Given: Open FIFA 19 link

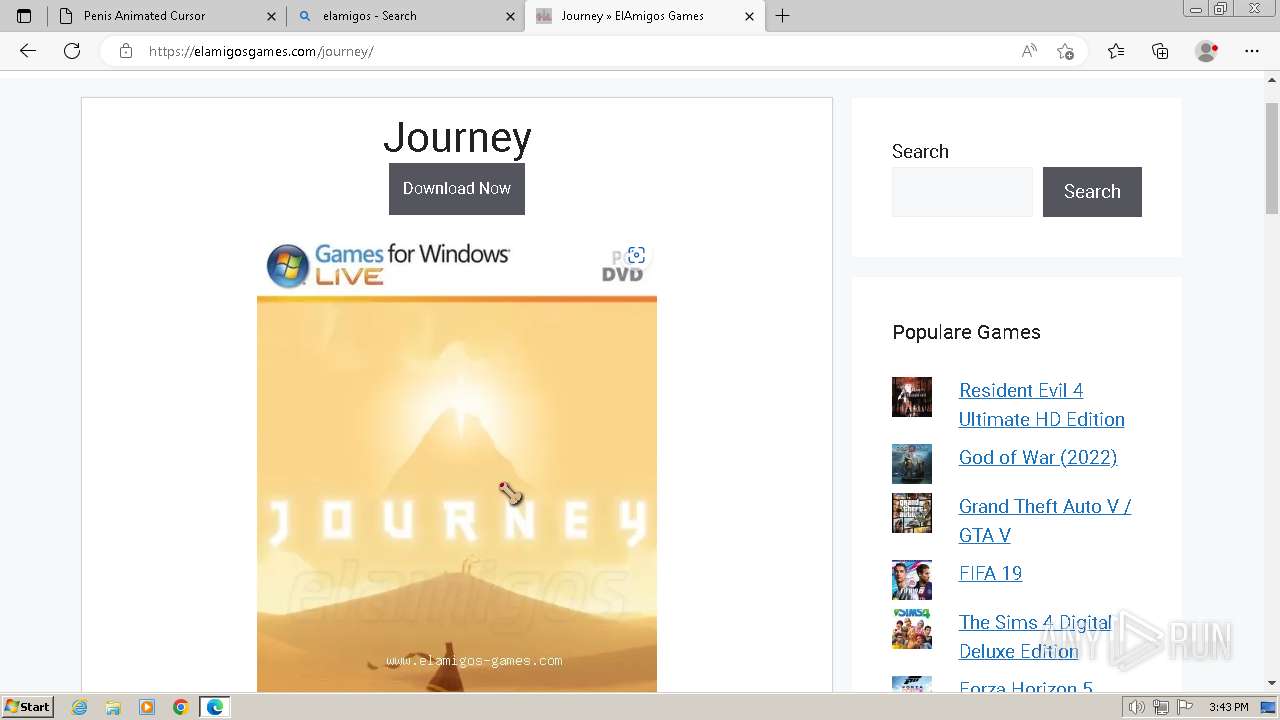Looking at the screenshot, I should [x=990, y=573].
